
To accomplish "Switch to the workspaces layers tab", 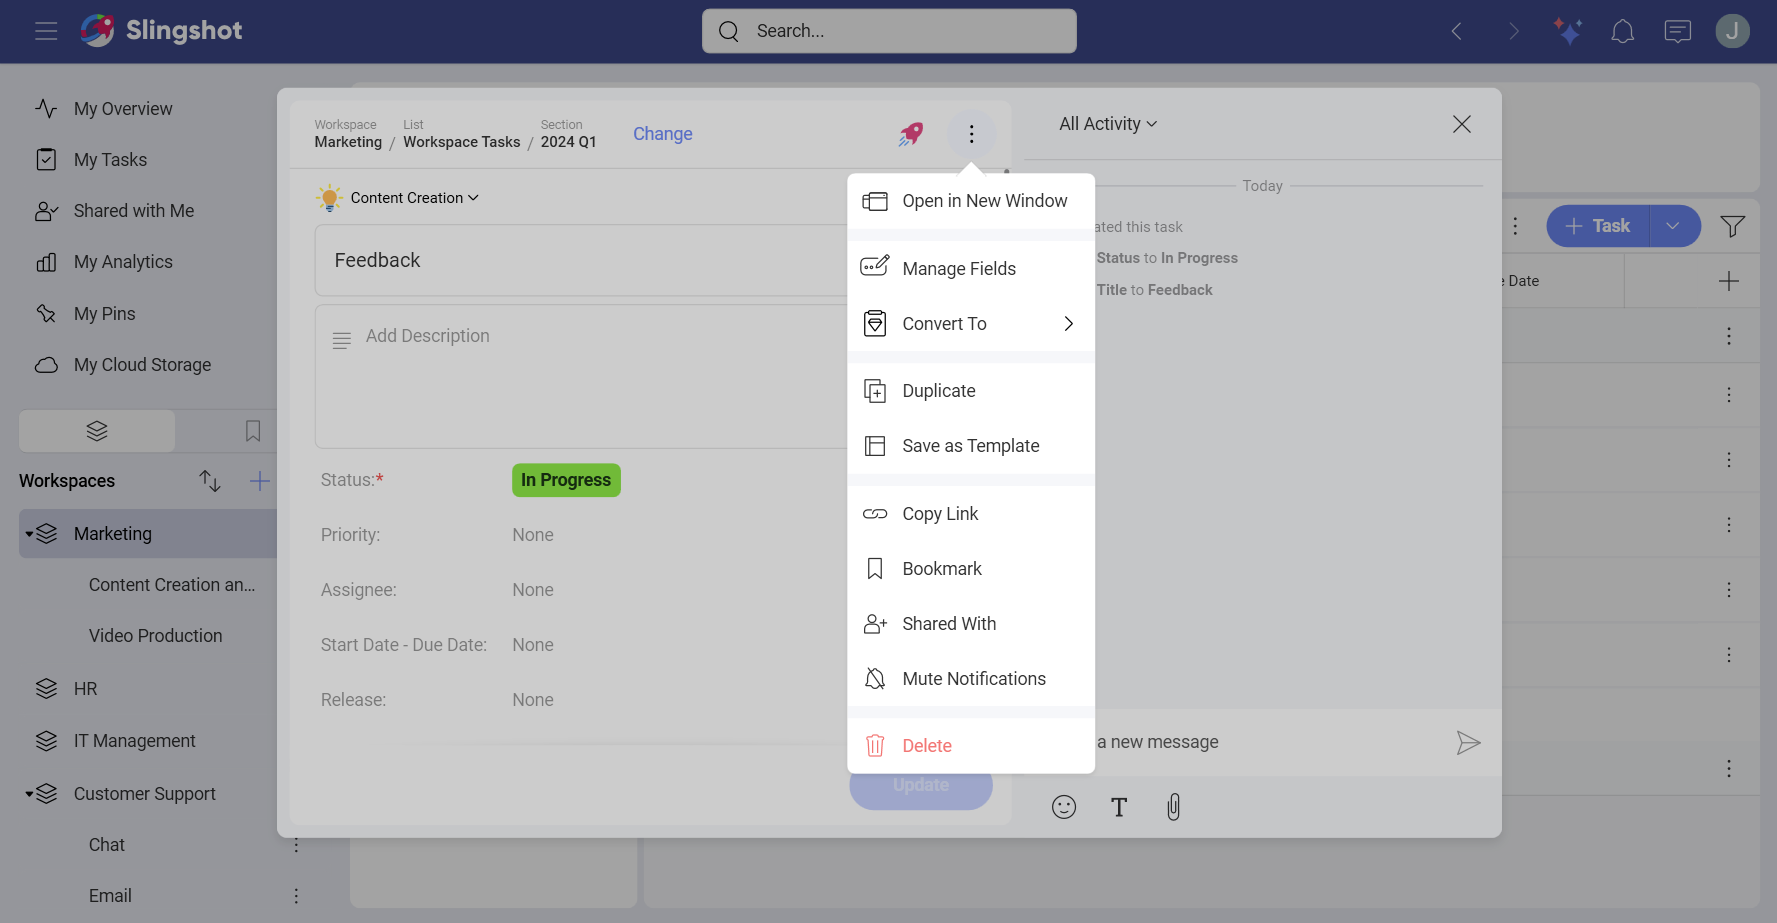I will pyautogui.click(x=97, y=431).
